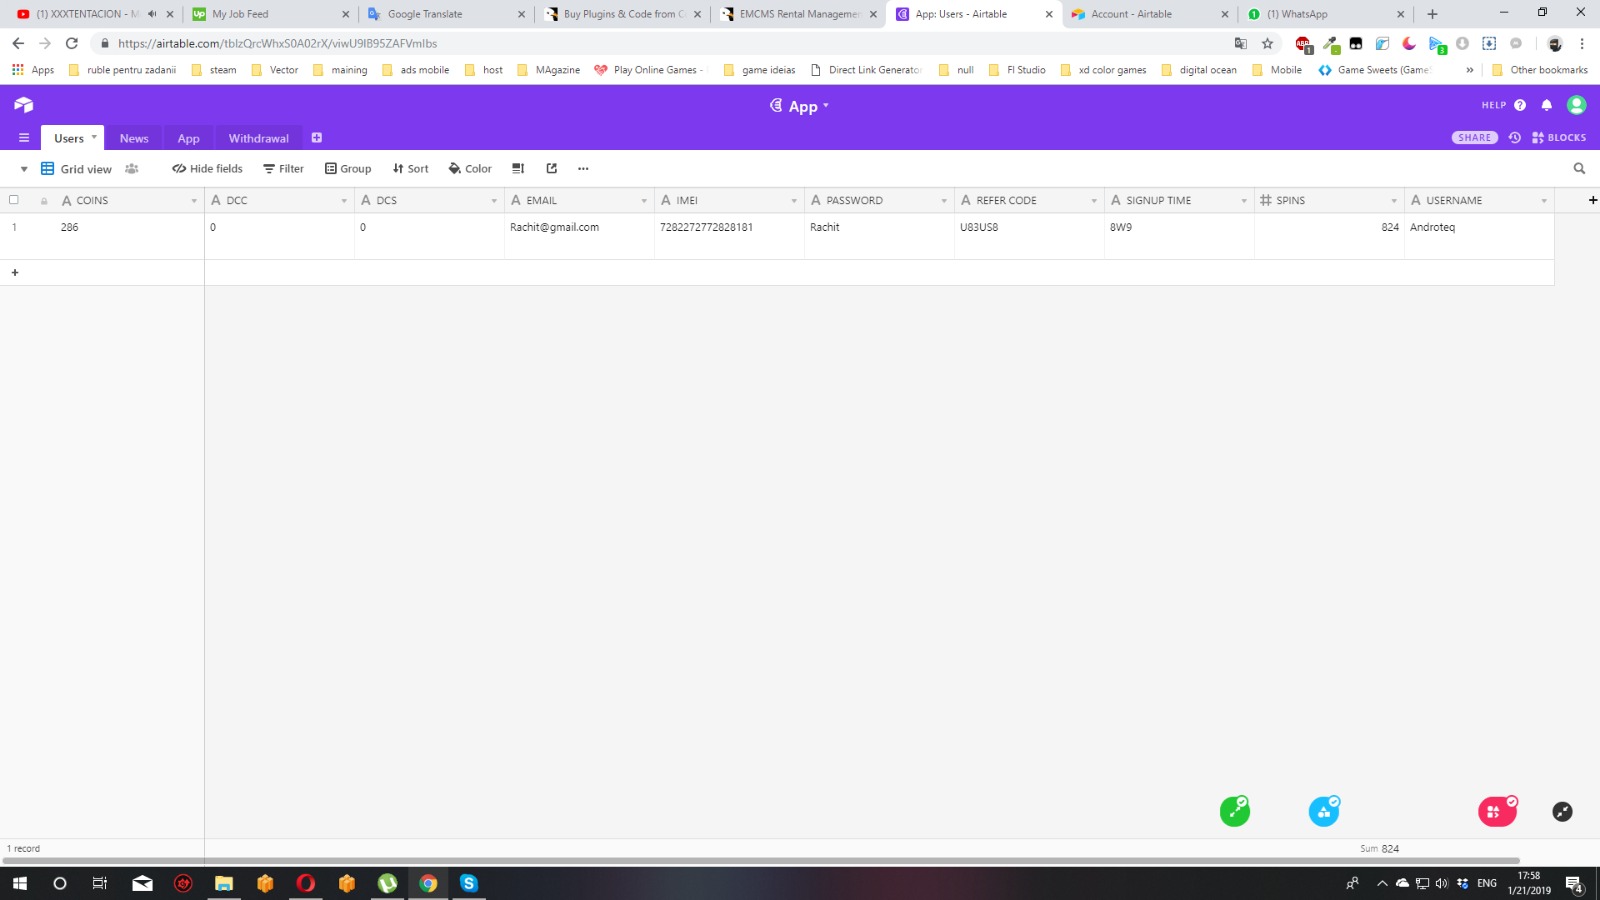Screen dimensions: 1600x900
Task: Open notifications bell
Action: click(x=1547, y=105)
